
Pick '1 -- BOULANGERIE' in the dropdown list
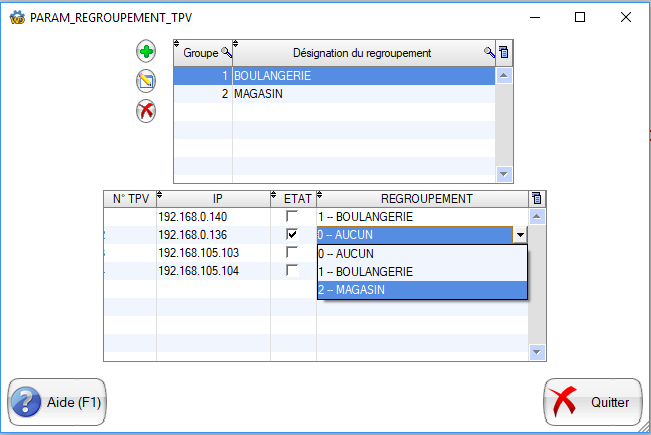click(x=421, y=272)
